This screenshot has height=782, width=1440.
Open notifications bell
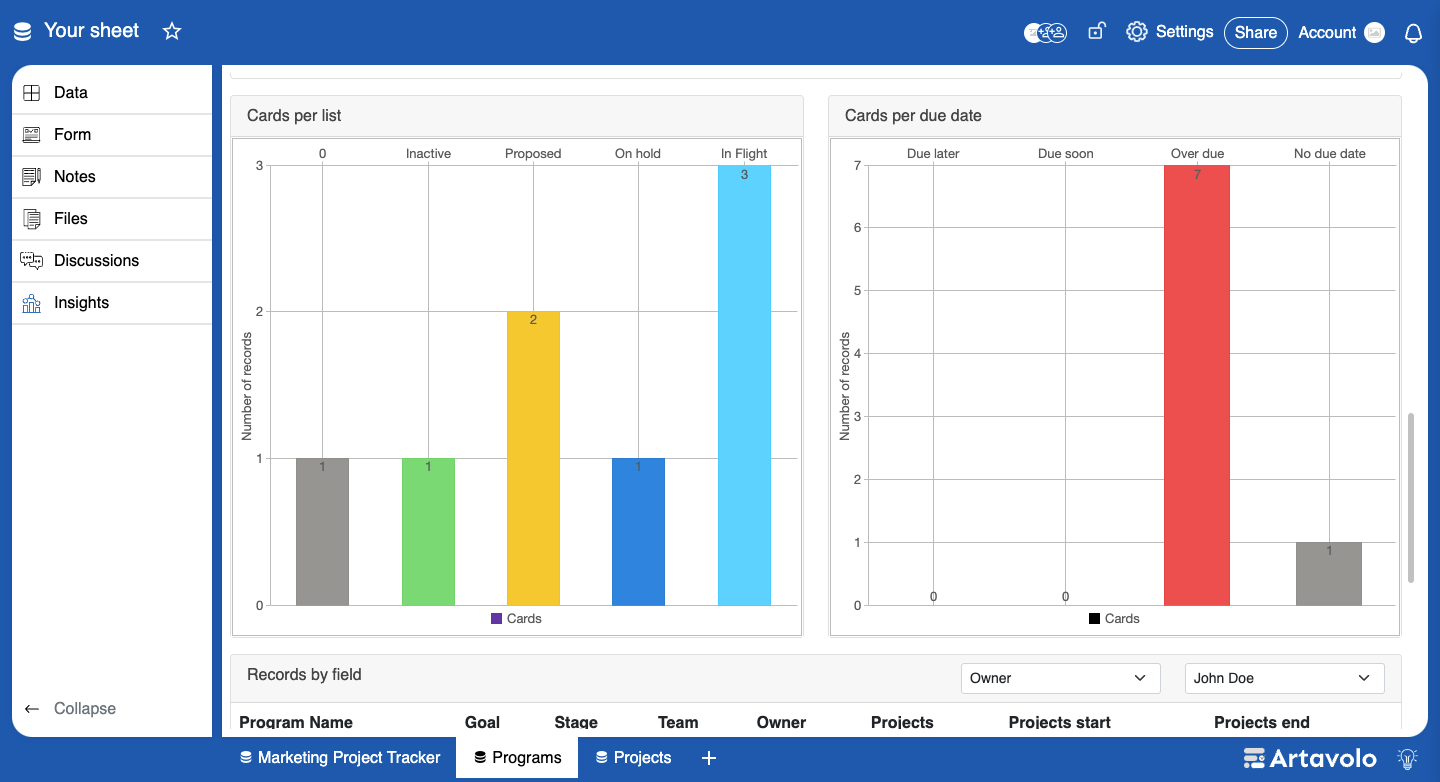(x=1413, y=33)
